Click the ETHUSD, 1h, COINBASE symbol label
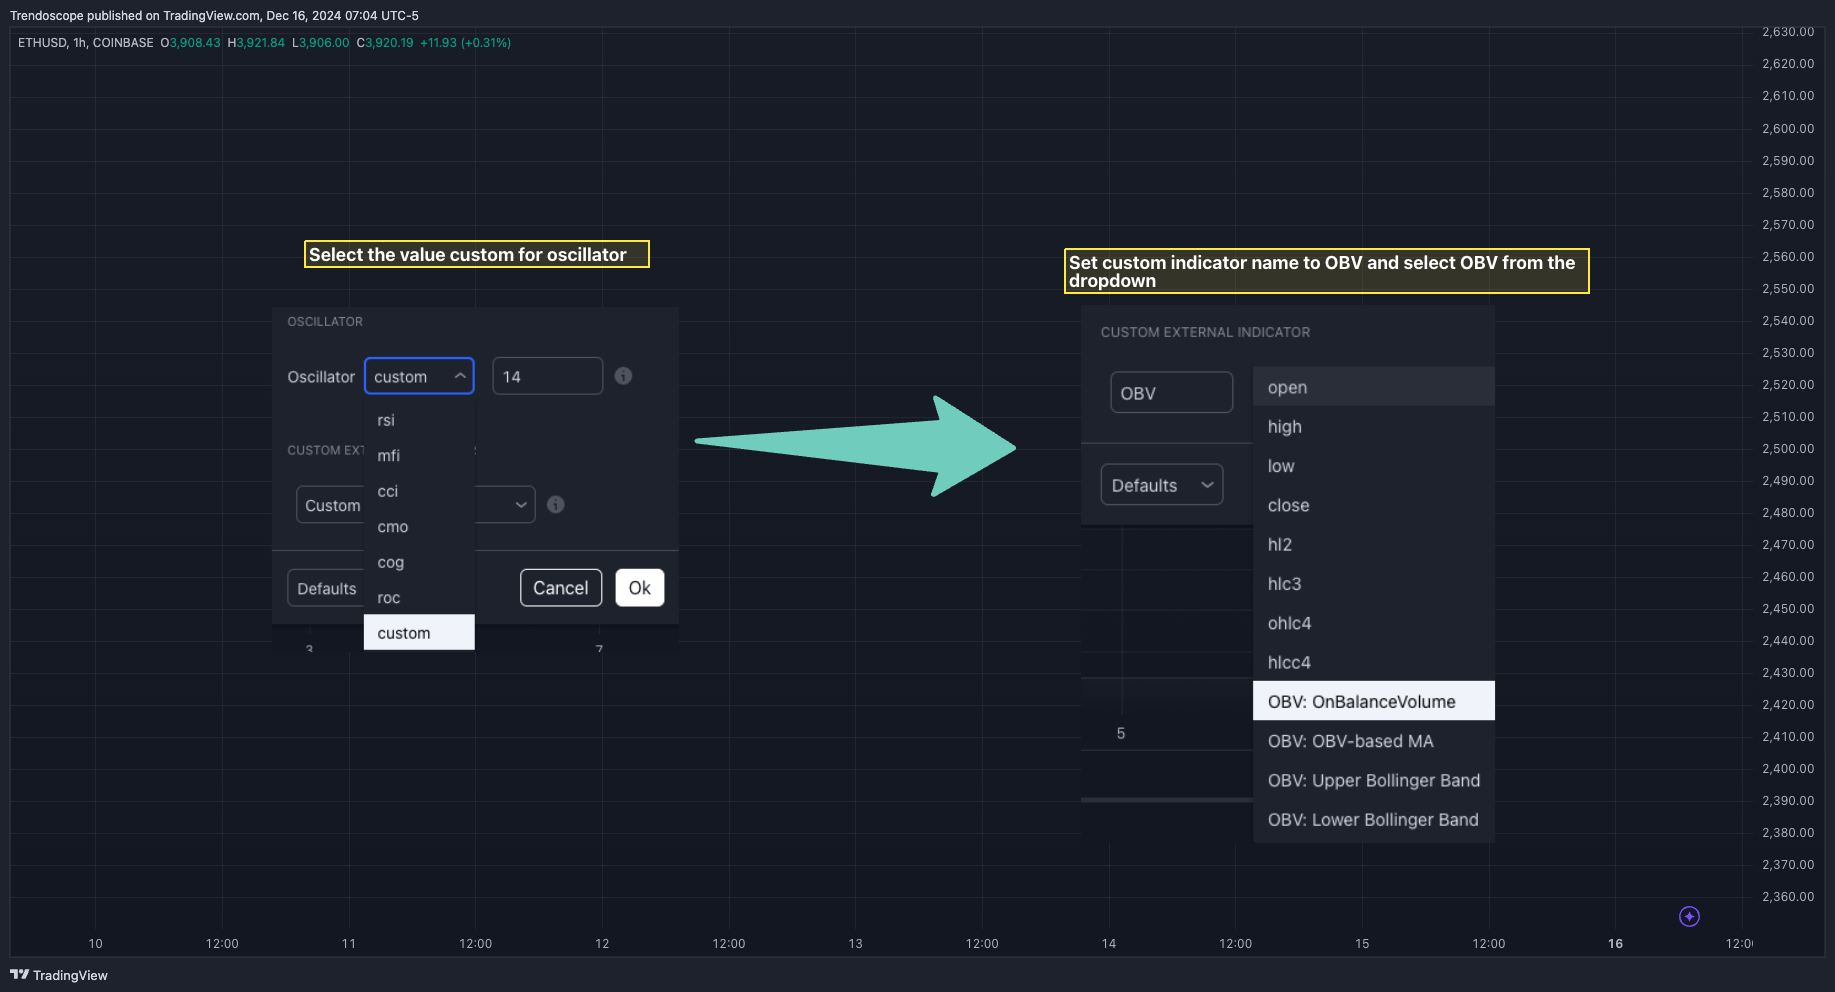This screenshot has width=1835, height=992. tap(86, 43)
